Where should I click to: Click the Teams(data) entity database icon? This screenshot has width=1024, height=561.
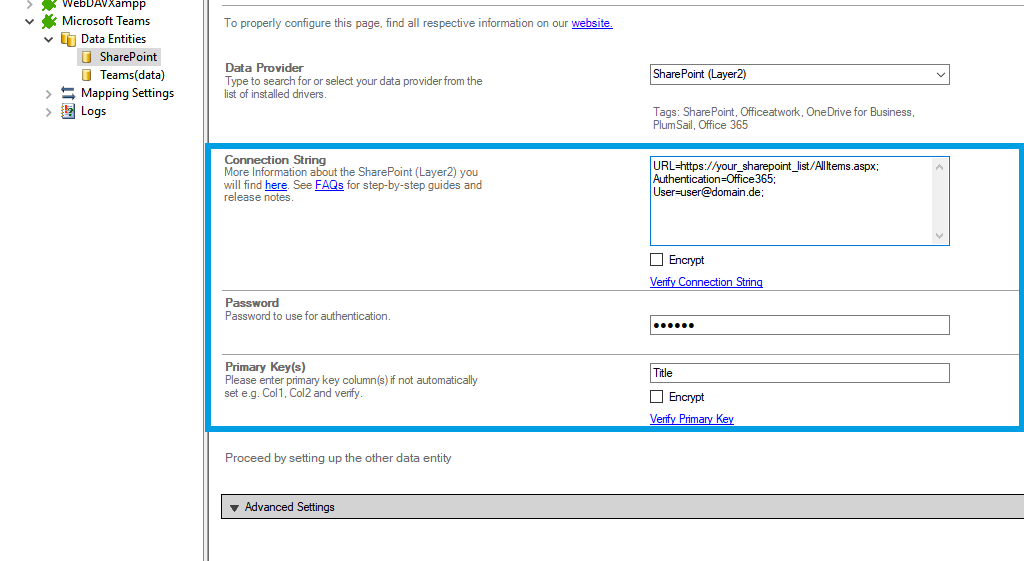(87, 75)
